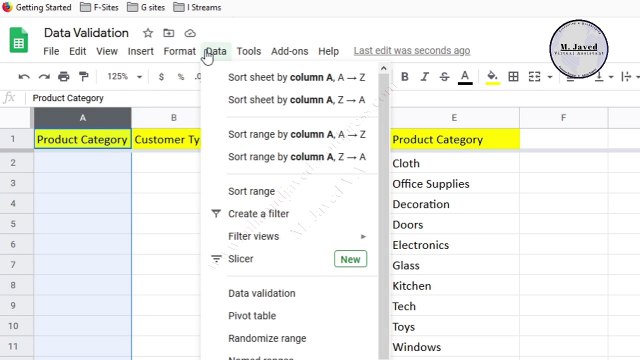The image size is (640, 360).
Task: Toggle strikethrough formatting
Action: (444, 77)
